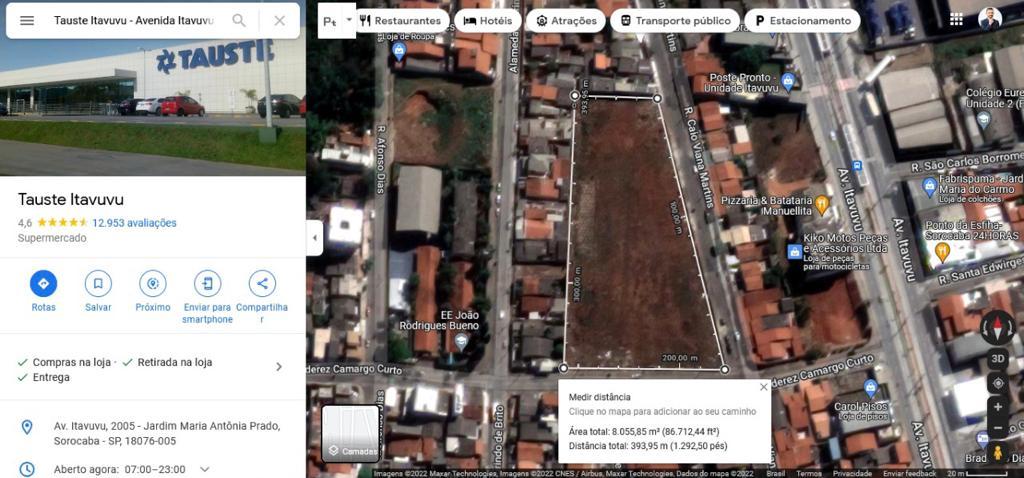
Task: Select the Atrações filter chip
Action: tap(566, 20)
